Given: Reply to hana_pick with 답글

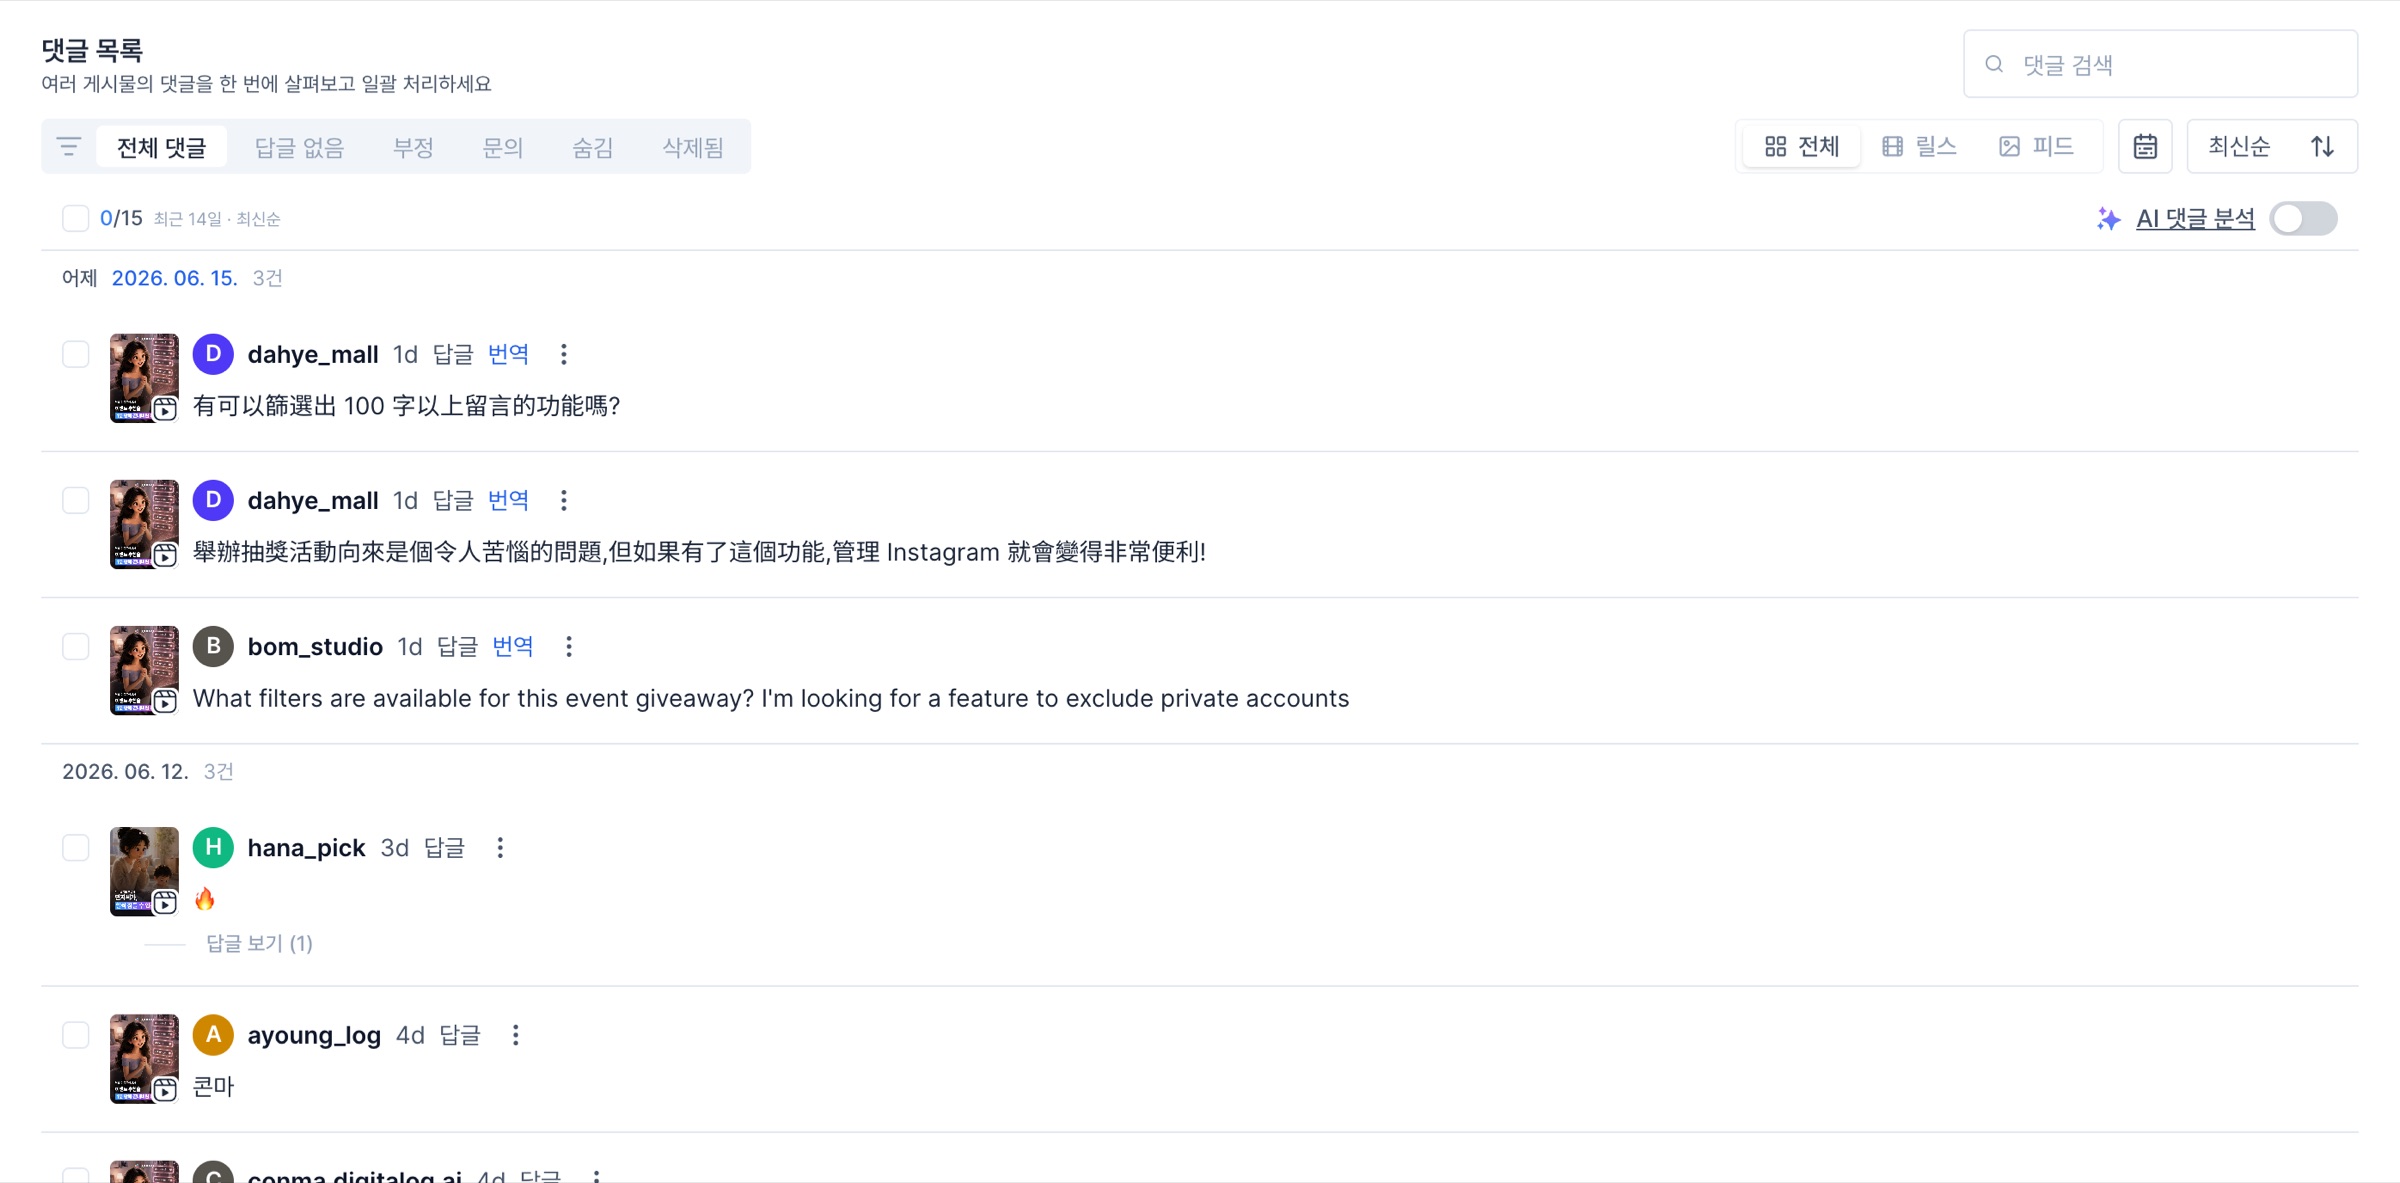Looking at the screenshot, I should pos(444,848).
